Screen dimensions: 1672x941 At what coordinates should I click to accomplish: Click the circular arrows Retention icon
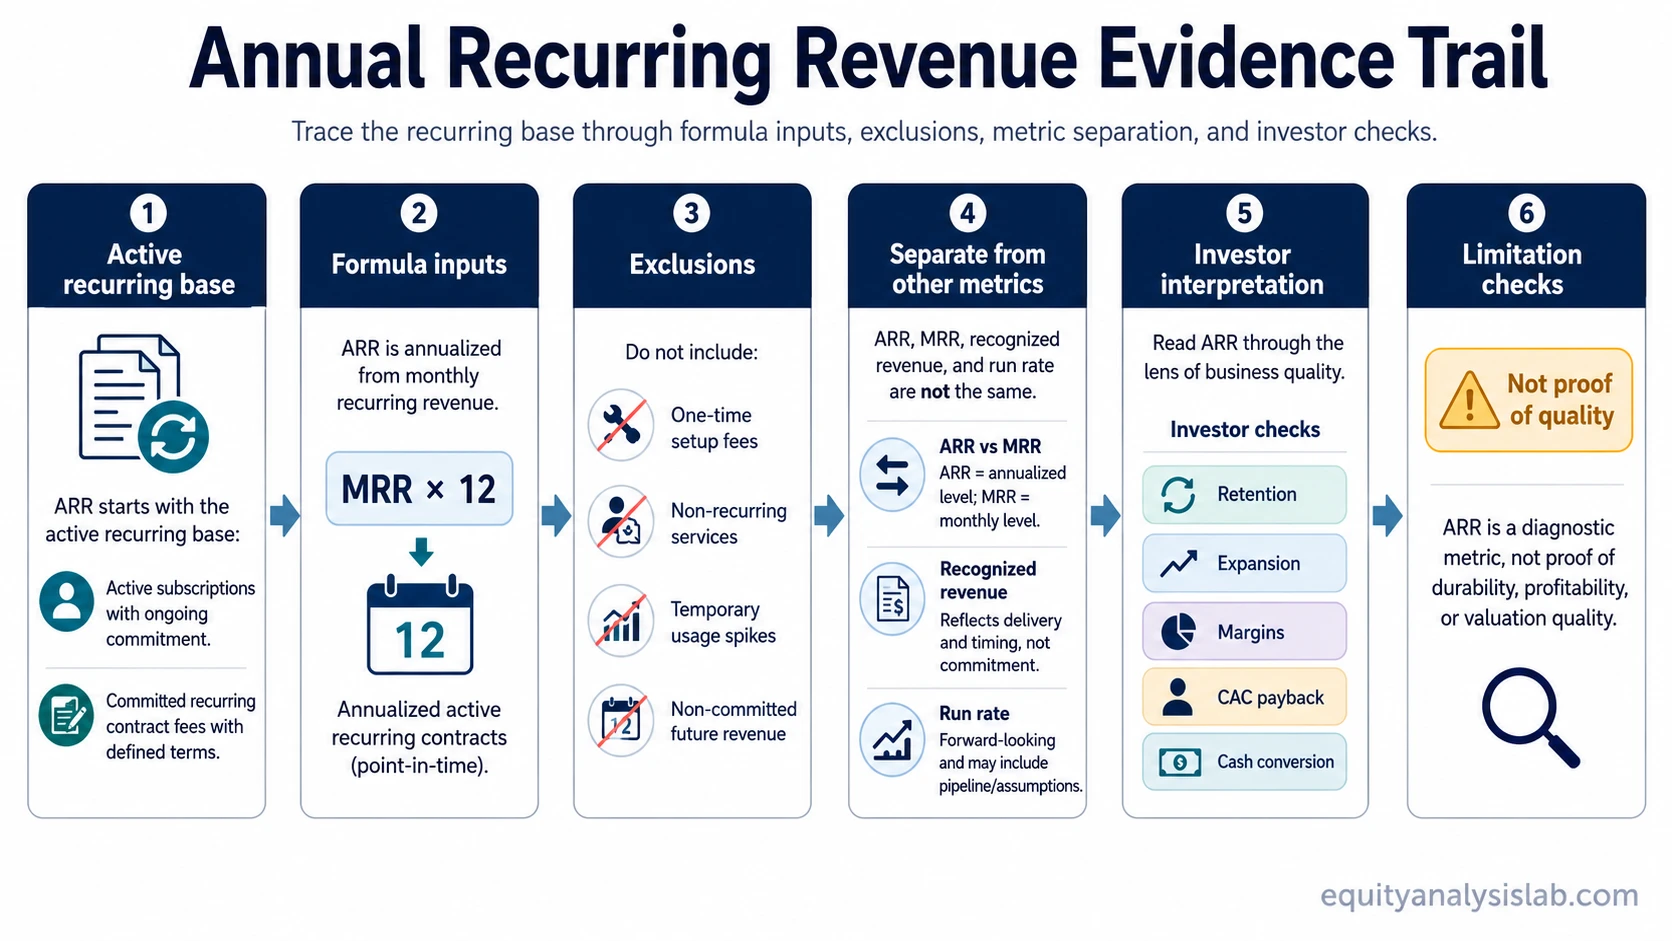[1179, 495]
